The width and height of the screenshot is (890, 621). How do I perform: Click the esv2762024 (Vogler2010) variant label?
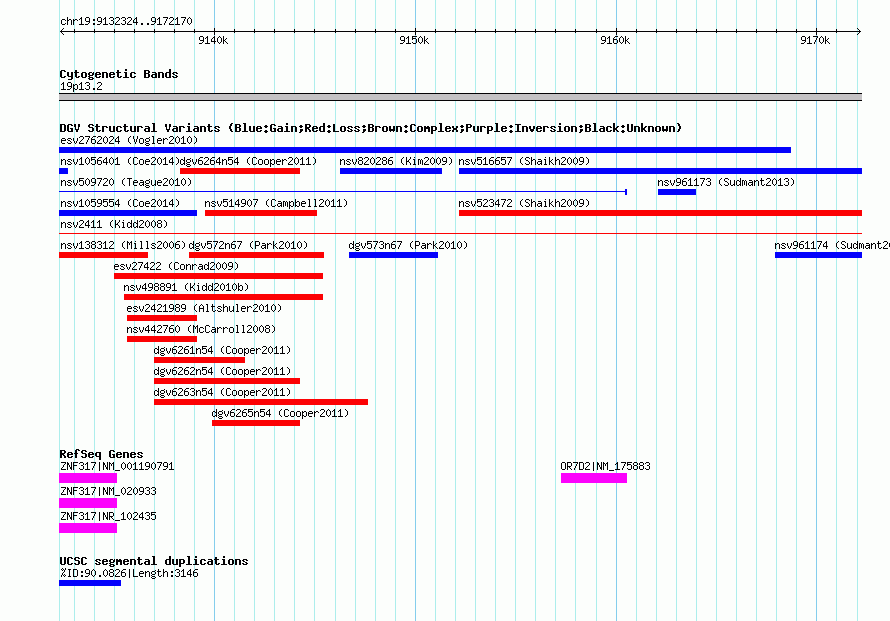click(x=129, y=140)
